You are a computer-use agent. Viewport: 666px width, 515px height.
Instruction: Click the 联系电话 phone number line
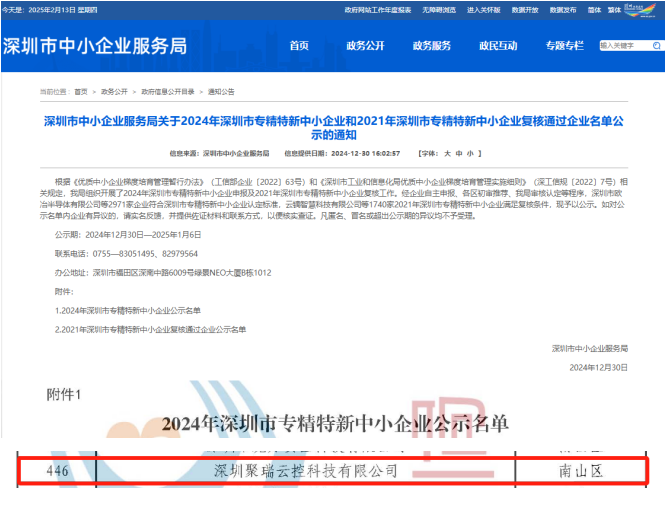click(126, 254)
